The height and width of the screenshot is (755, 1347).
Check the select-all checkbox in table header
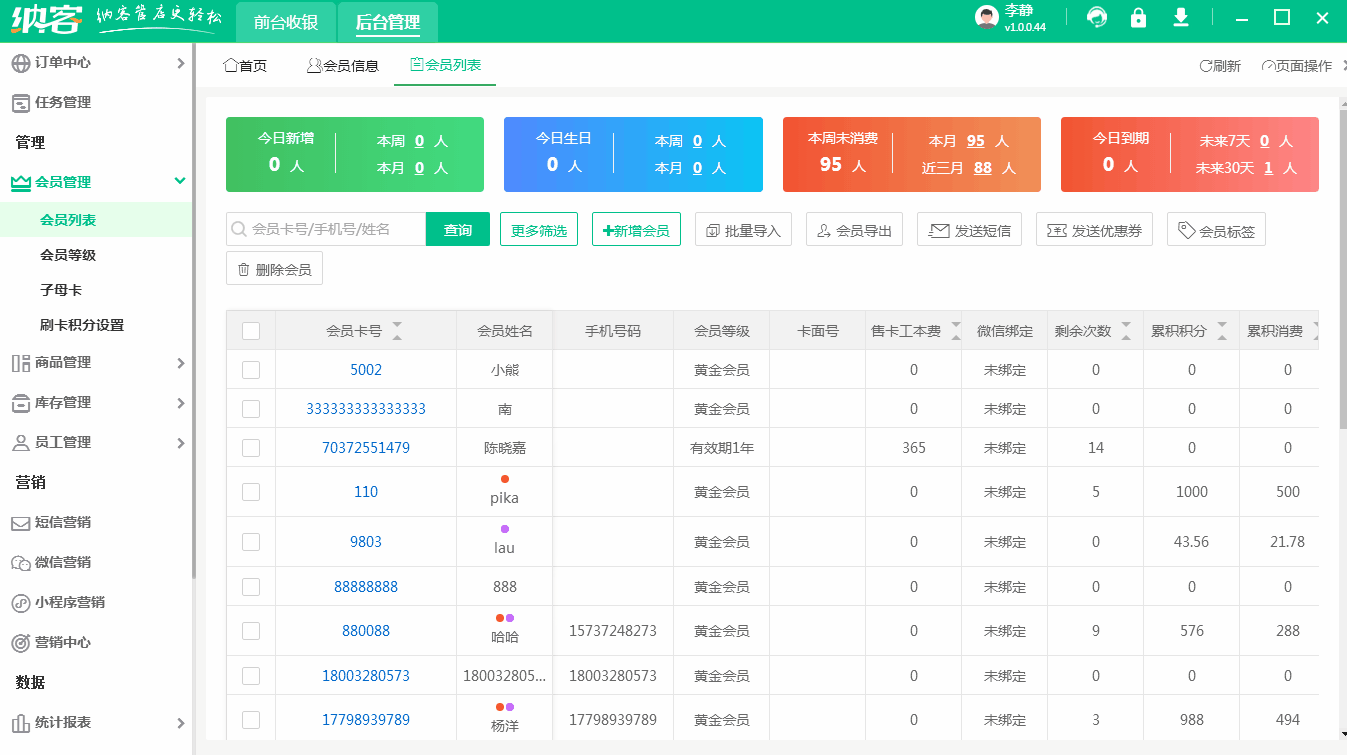(250, 330)
